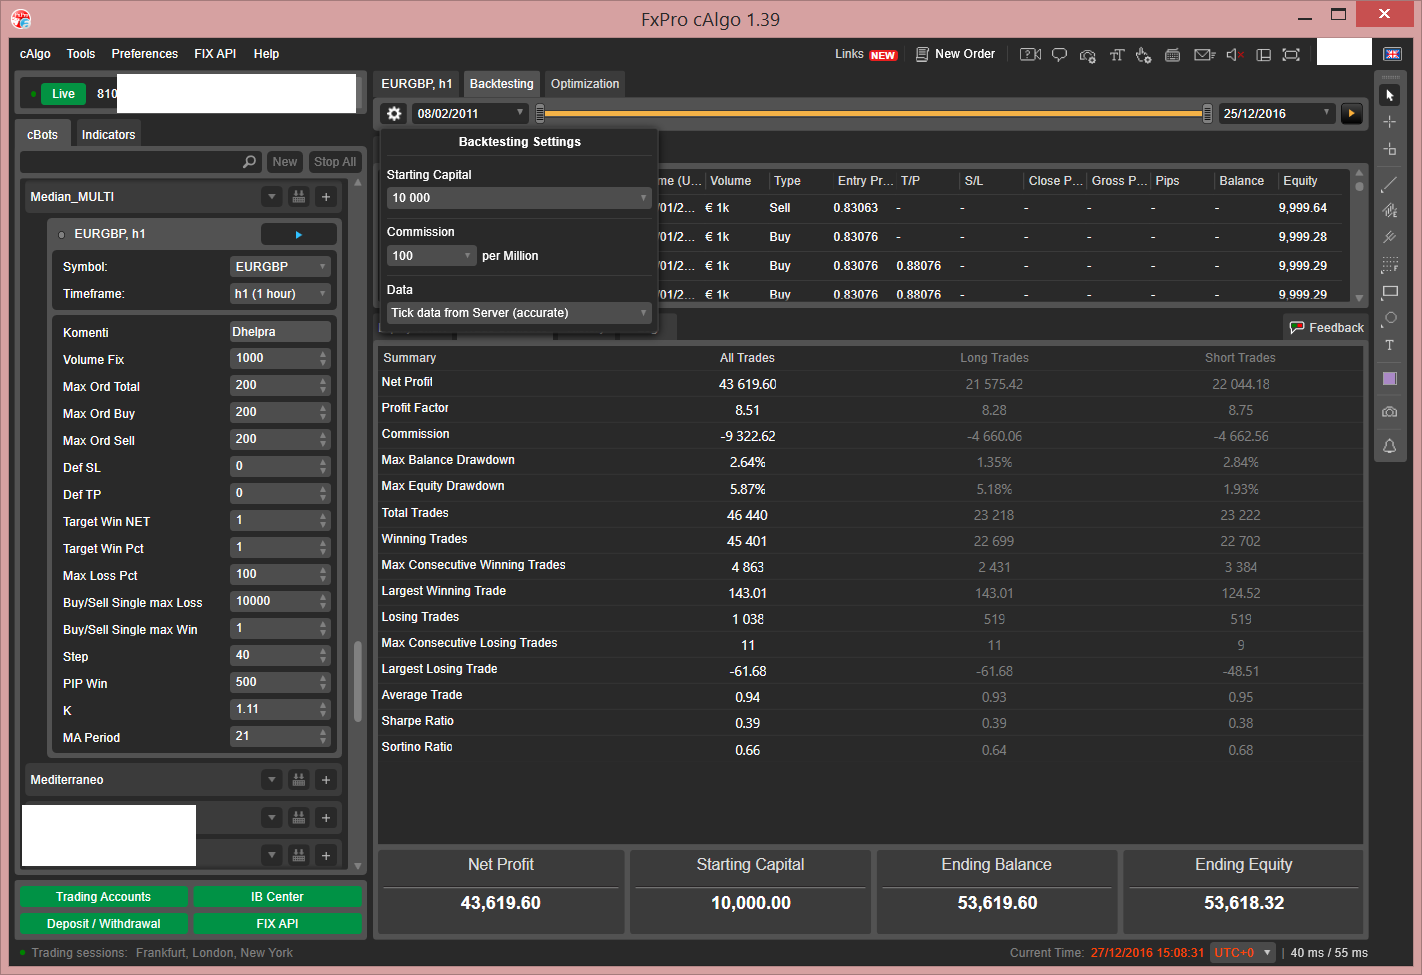Click the New cBot button

click(x=285, y=162)
